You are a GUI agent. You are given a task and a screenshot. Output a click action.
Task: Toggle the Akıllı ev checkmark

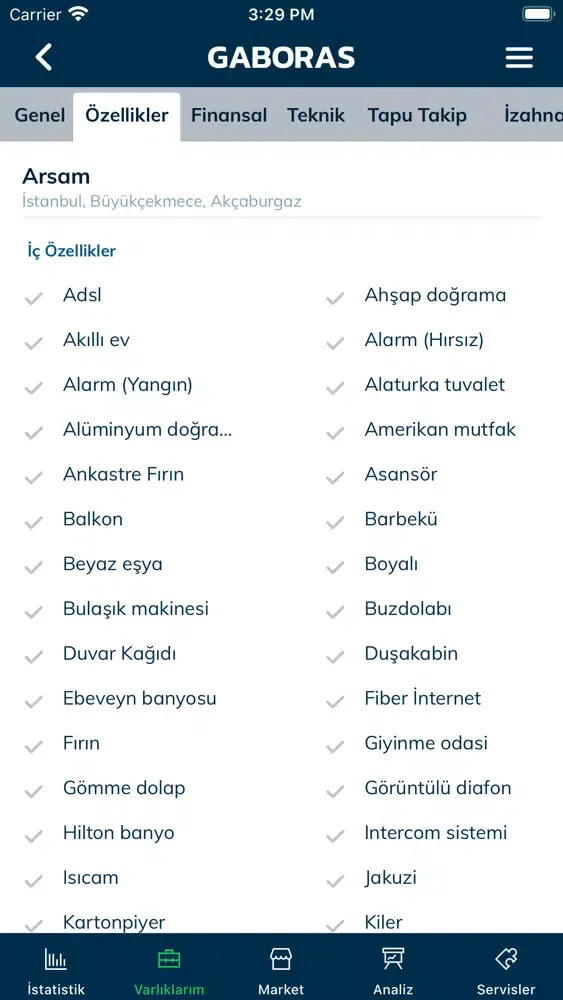tap(33, 343)
